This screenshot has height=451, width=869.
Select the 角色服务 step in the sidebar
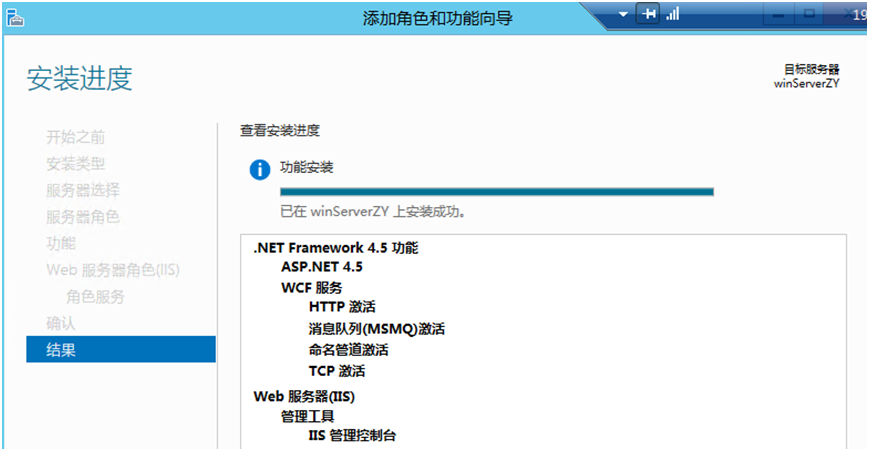(x=95, y=296)
